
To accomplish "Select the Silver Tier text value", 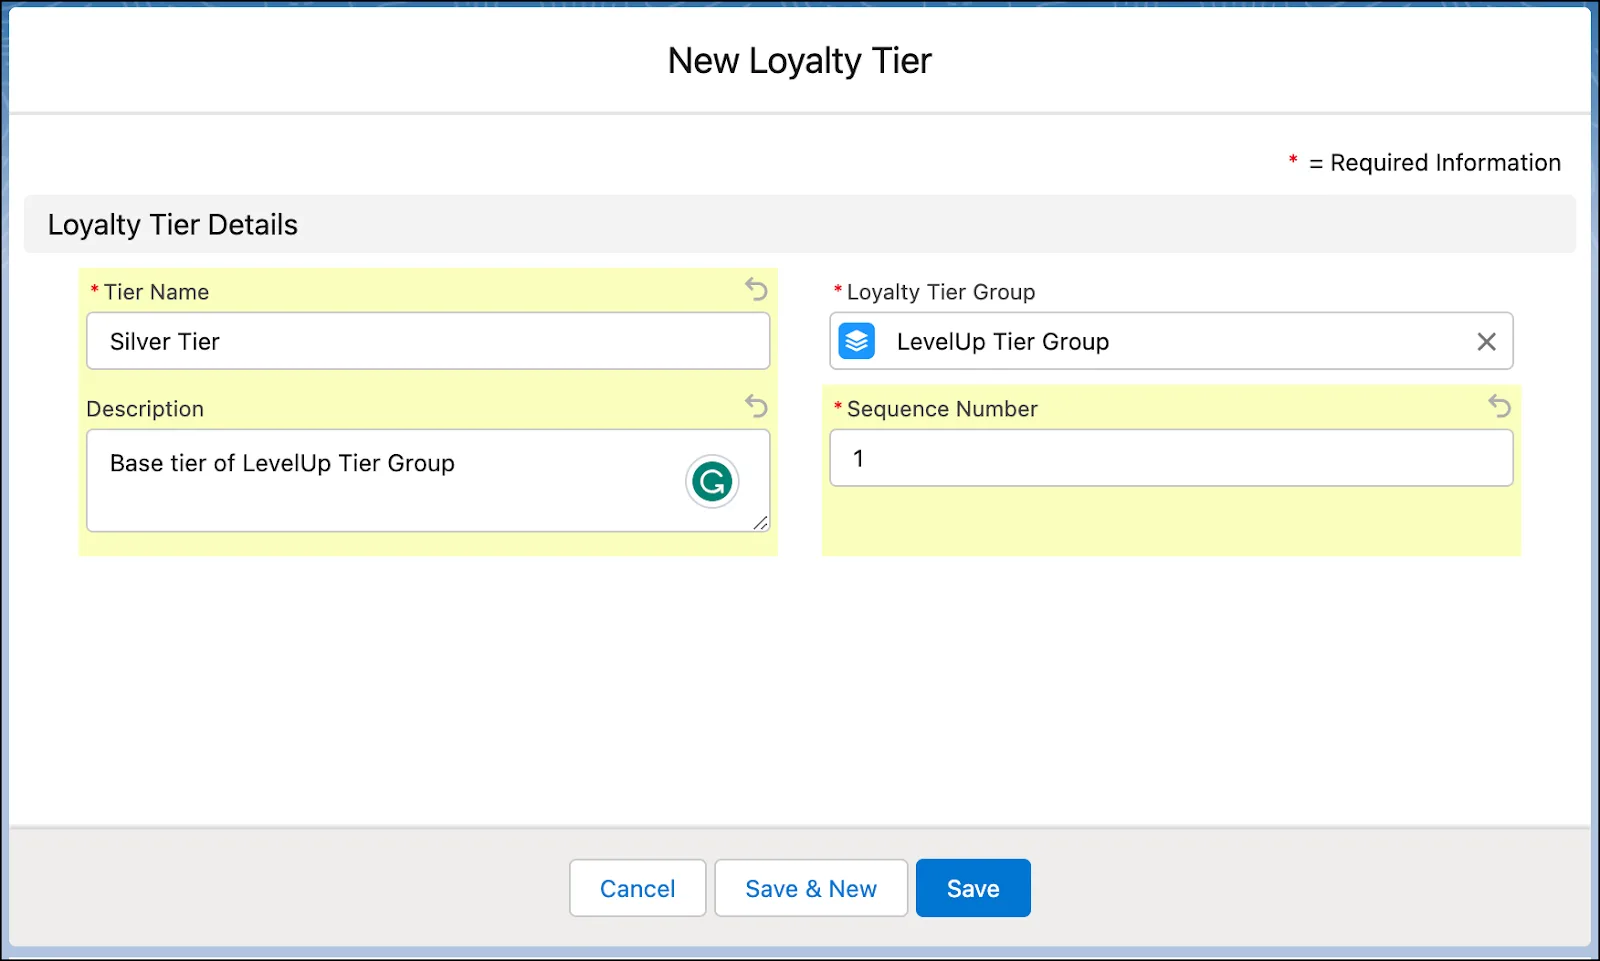I will click(x=164, y=341).
